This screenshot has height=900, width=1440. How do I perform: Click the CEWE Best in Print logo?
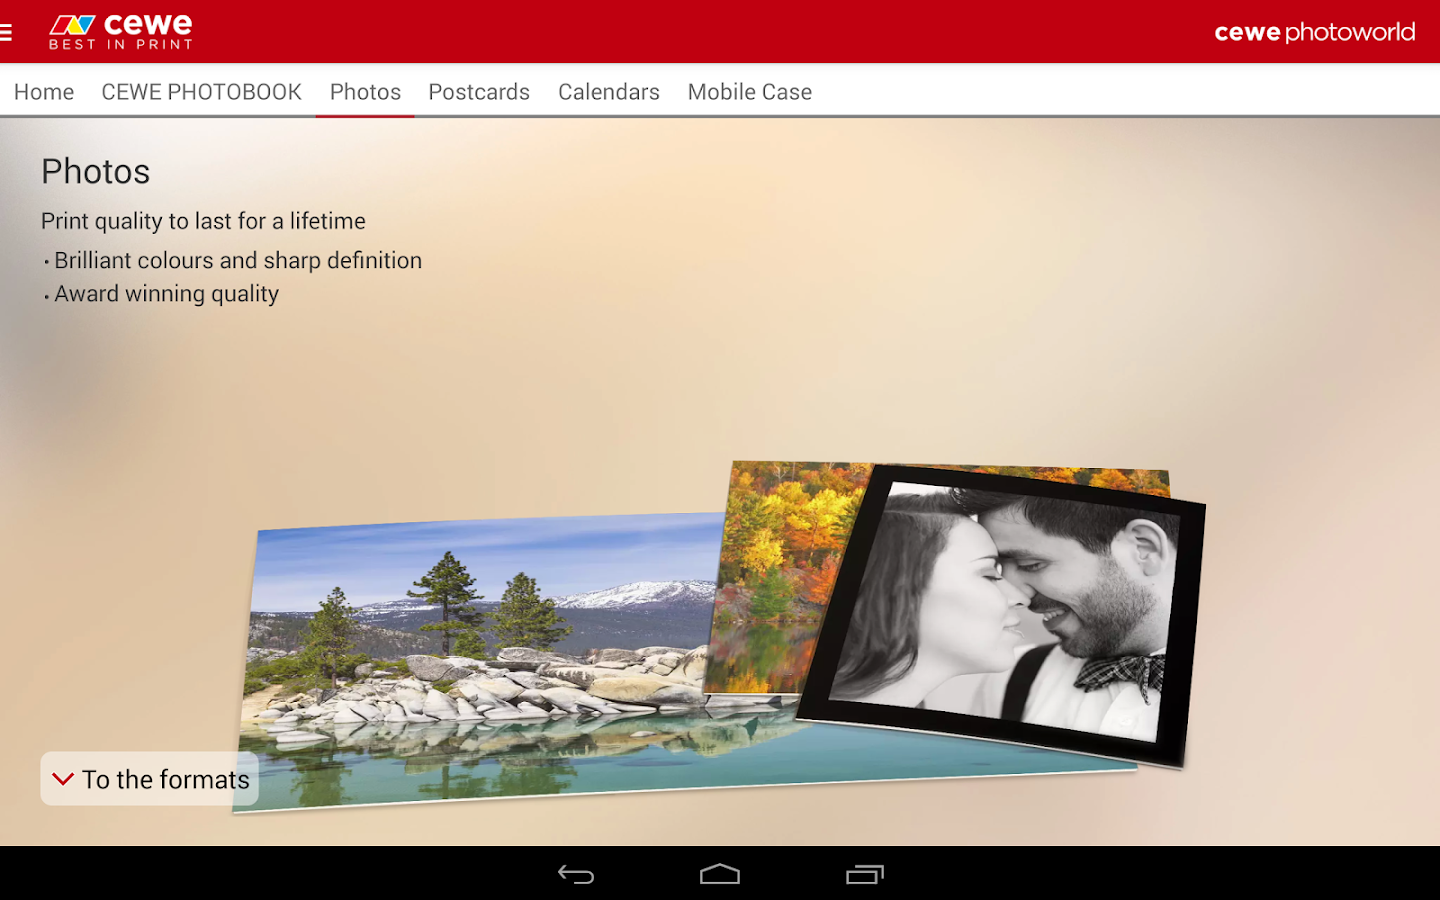(x=119, y=31)
